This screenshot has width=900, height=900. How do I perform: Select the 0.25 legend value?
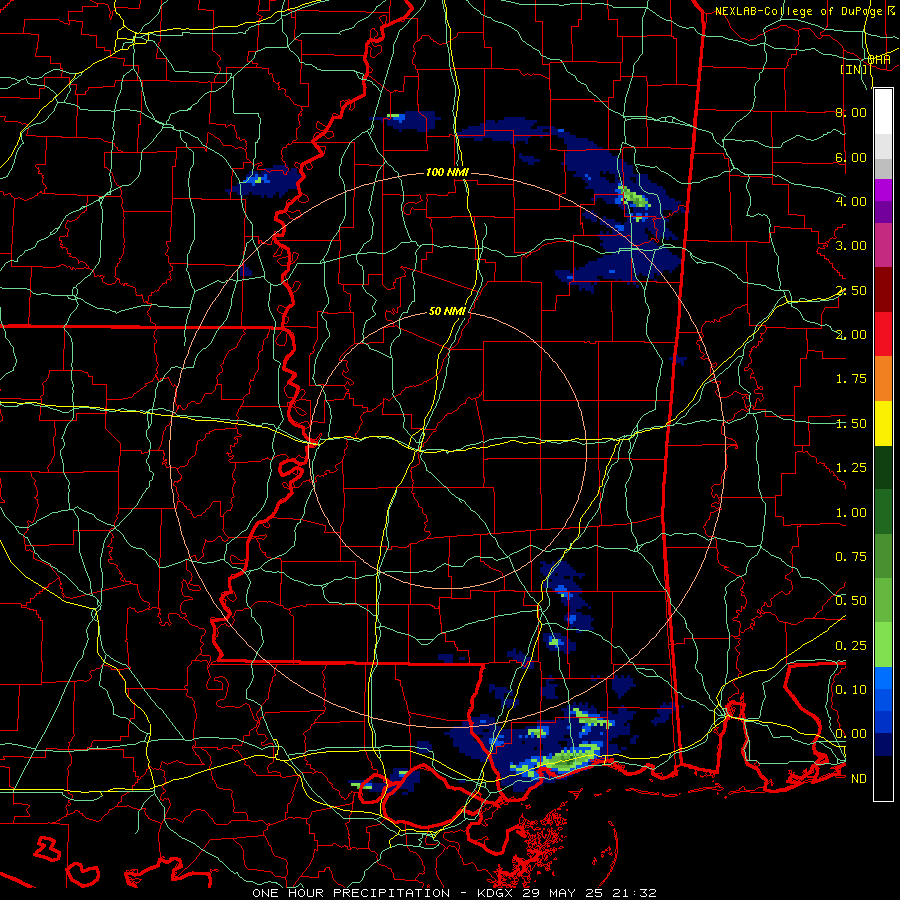(851, 646)
